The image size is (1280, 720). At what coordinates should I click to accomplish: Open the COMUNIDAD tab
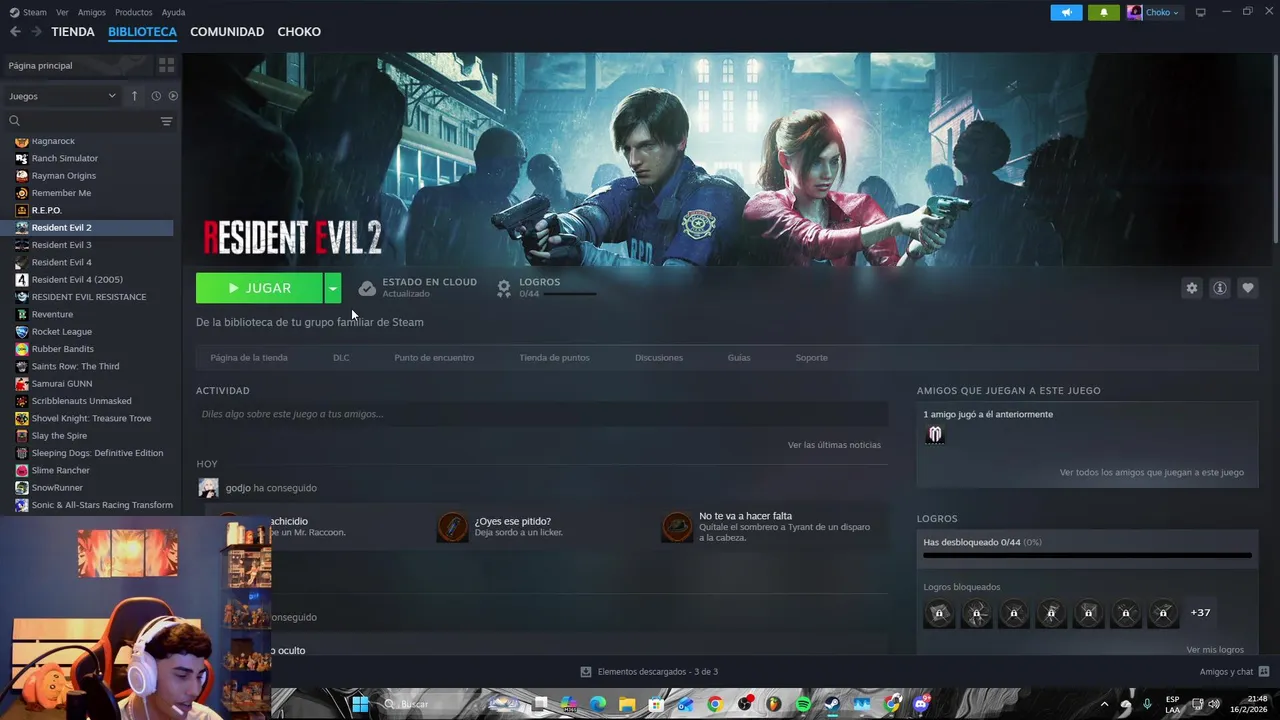(227, 32)
